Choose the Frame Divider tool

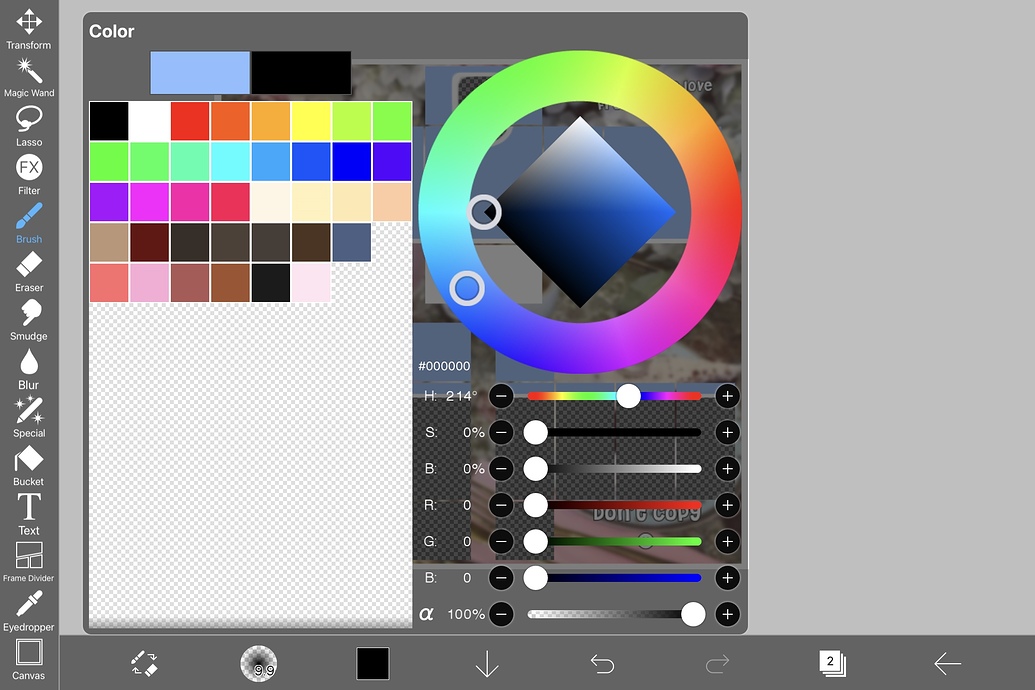[29, 558]
